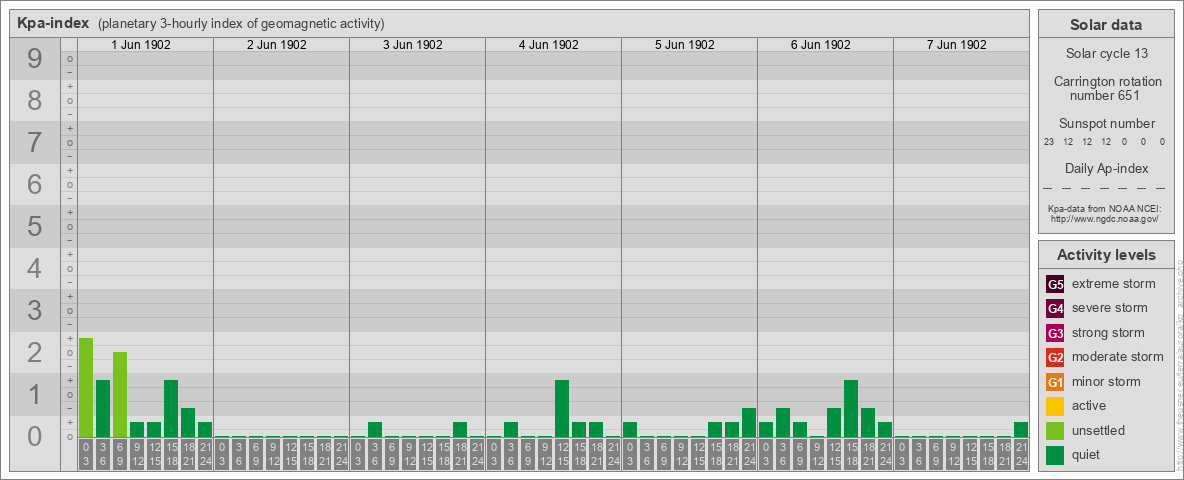Click the Solar cycle 13 text

click(x=1105, y=54)
